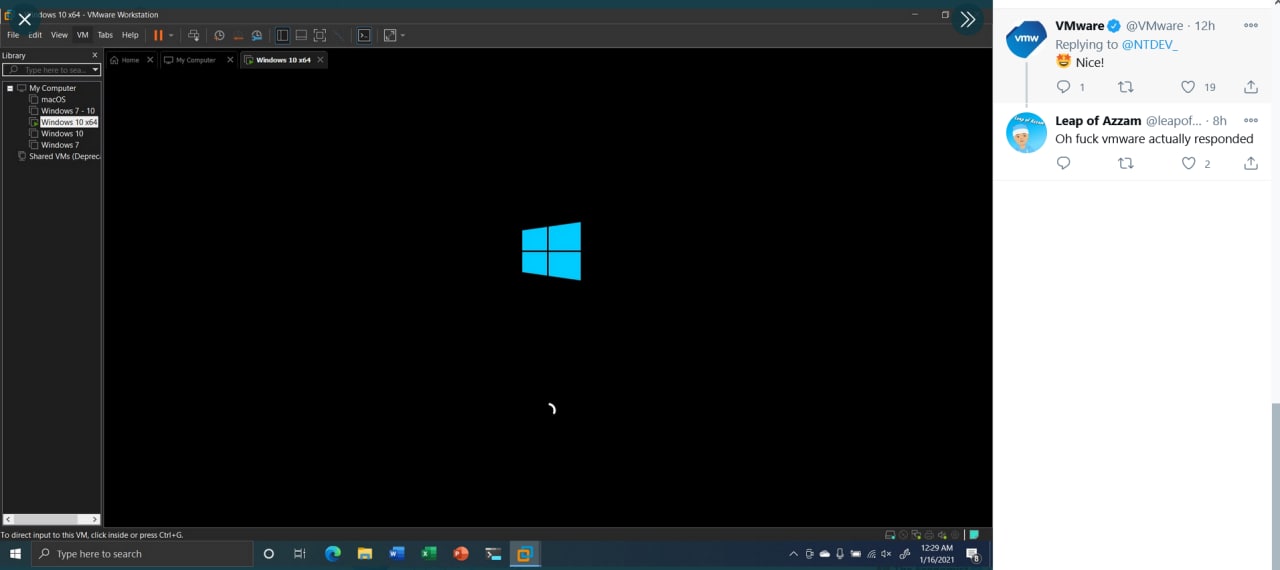
Task: Open the Stretch Guest dropdown arrow
Action: [403, 35]
